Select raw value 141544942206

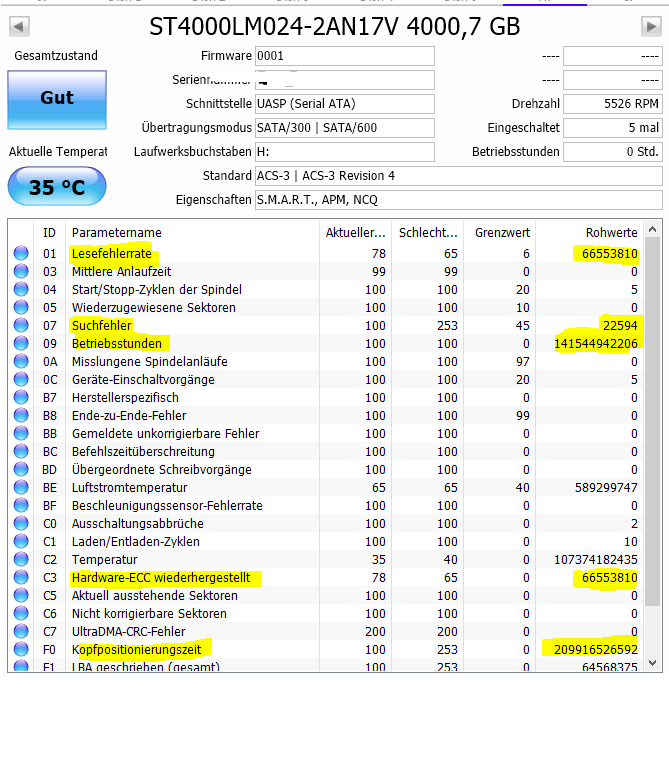coord(596,344)
